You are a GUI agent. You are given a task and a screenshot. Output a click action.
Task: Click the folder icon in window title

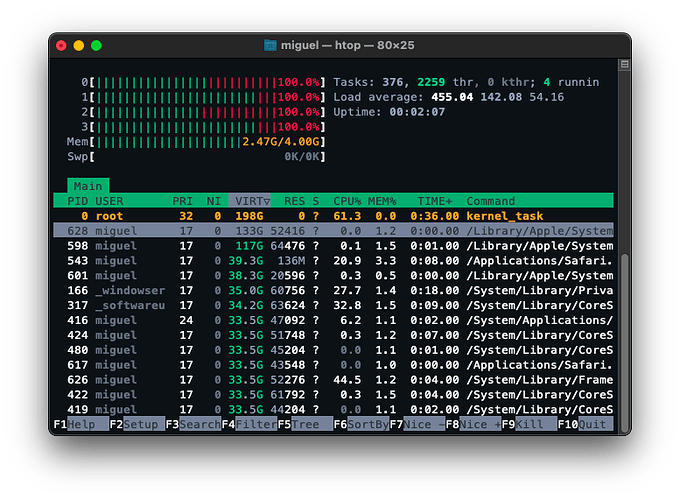270,45
